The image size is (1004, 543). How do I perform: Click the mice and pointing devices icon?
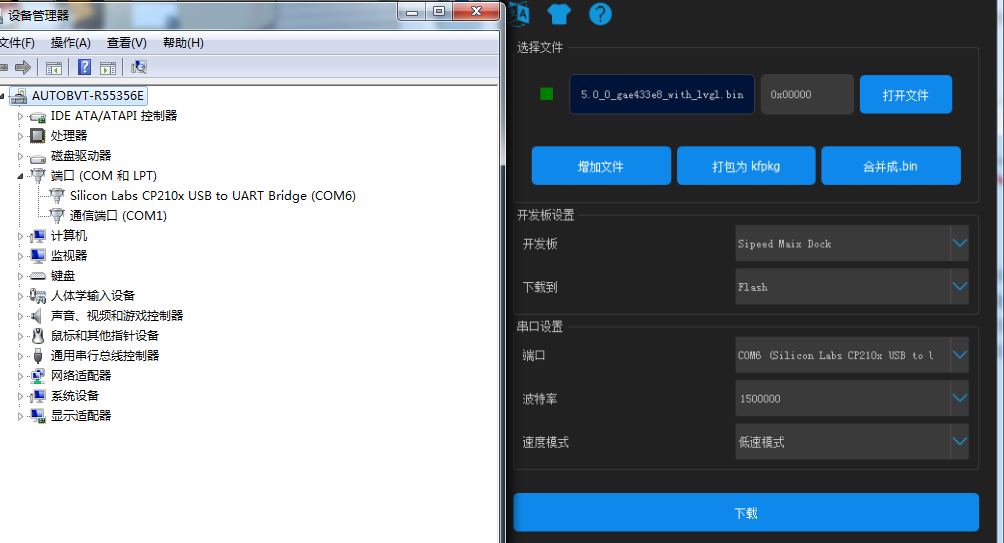38,336
